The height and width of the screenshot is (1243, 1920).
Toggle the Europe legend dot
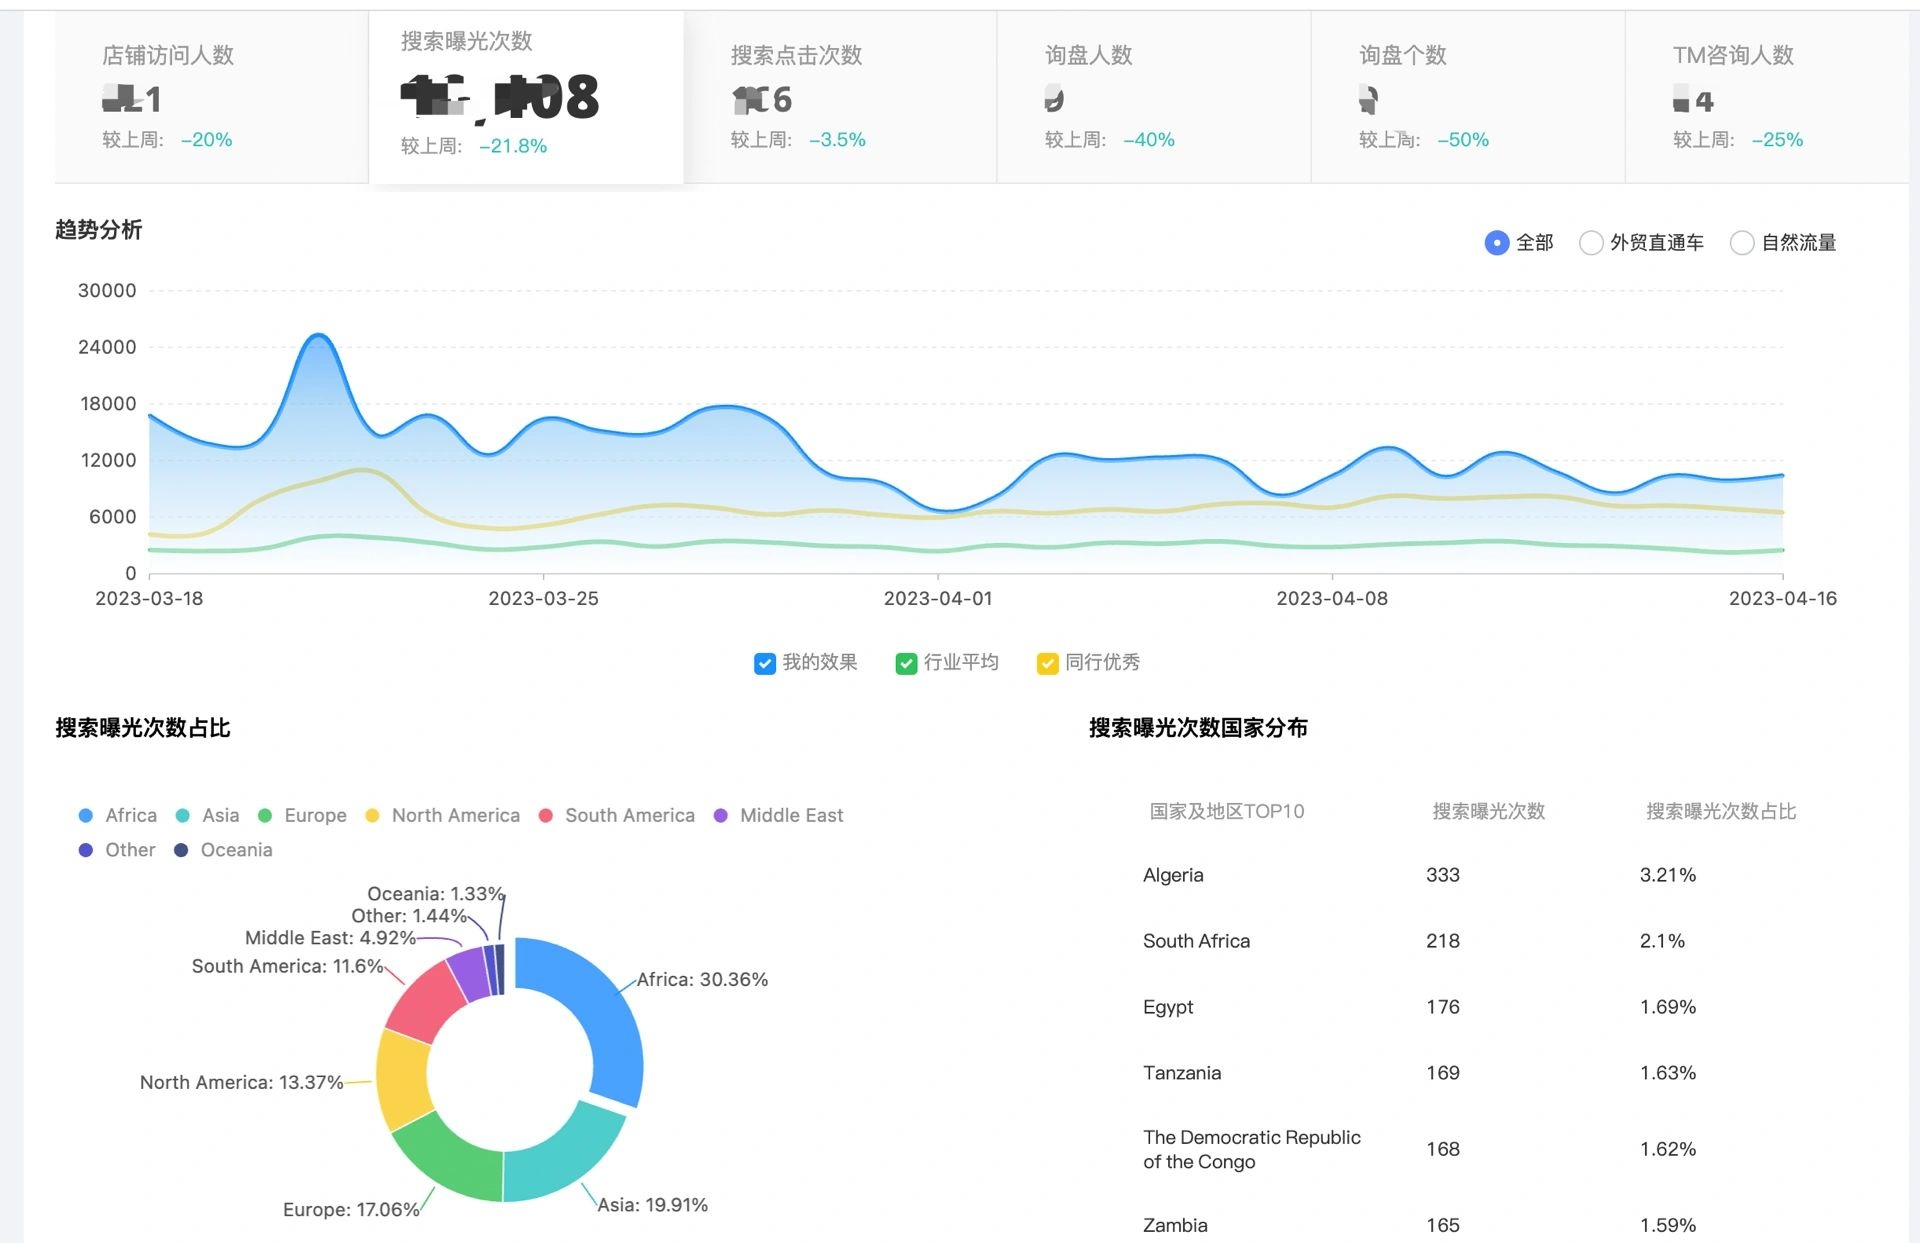[265, 816]
